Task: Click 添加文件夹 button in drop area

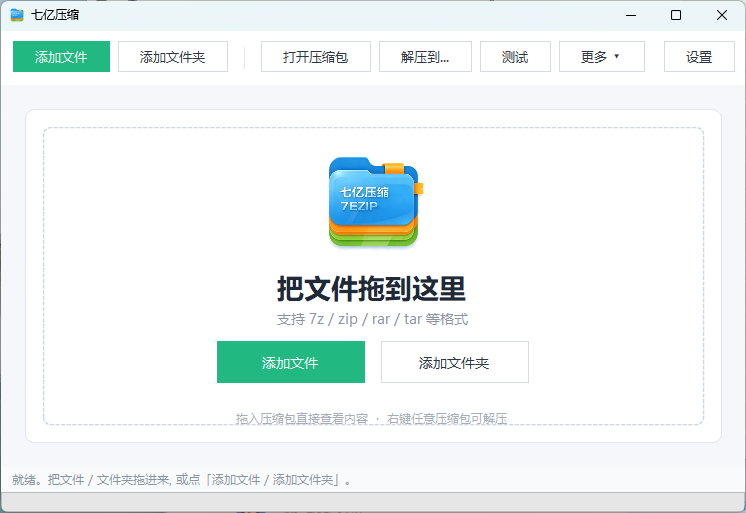Action: 454,362
